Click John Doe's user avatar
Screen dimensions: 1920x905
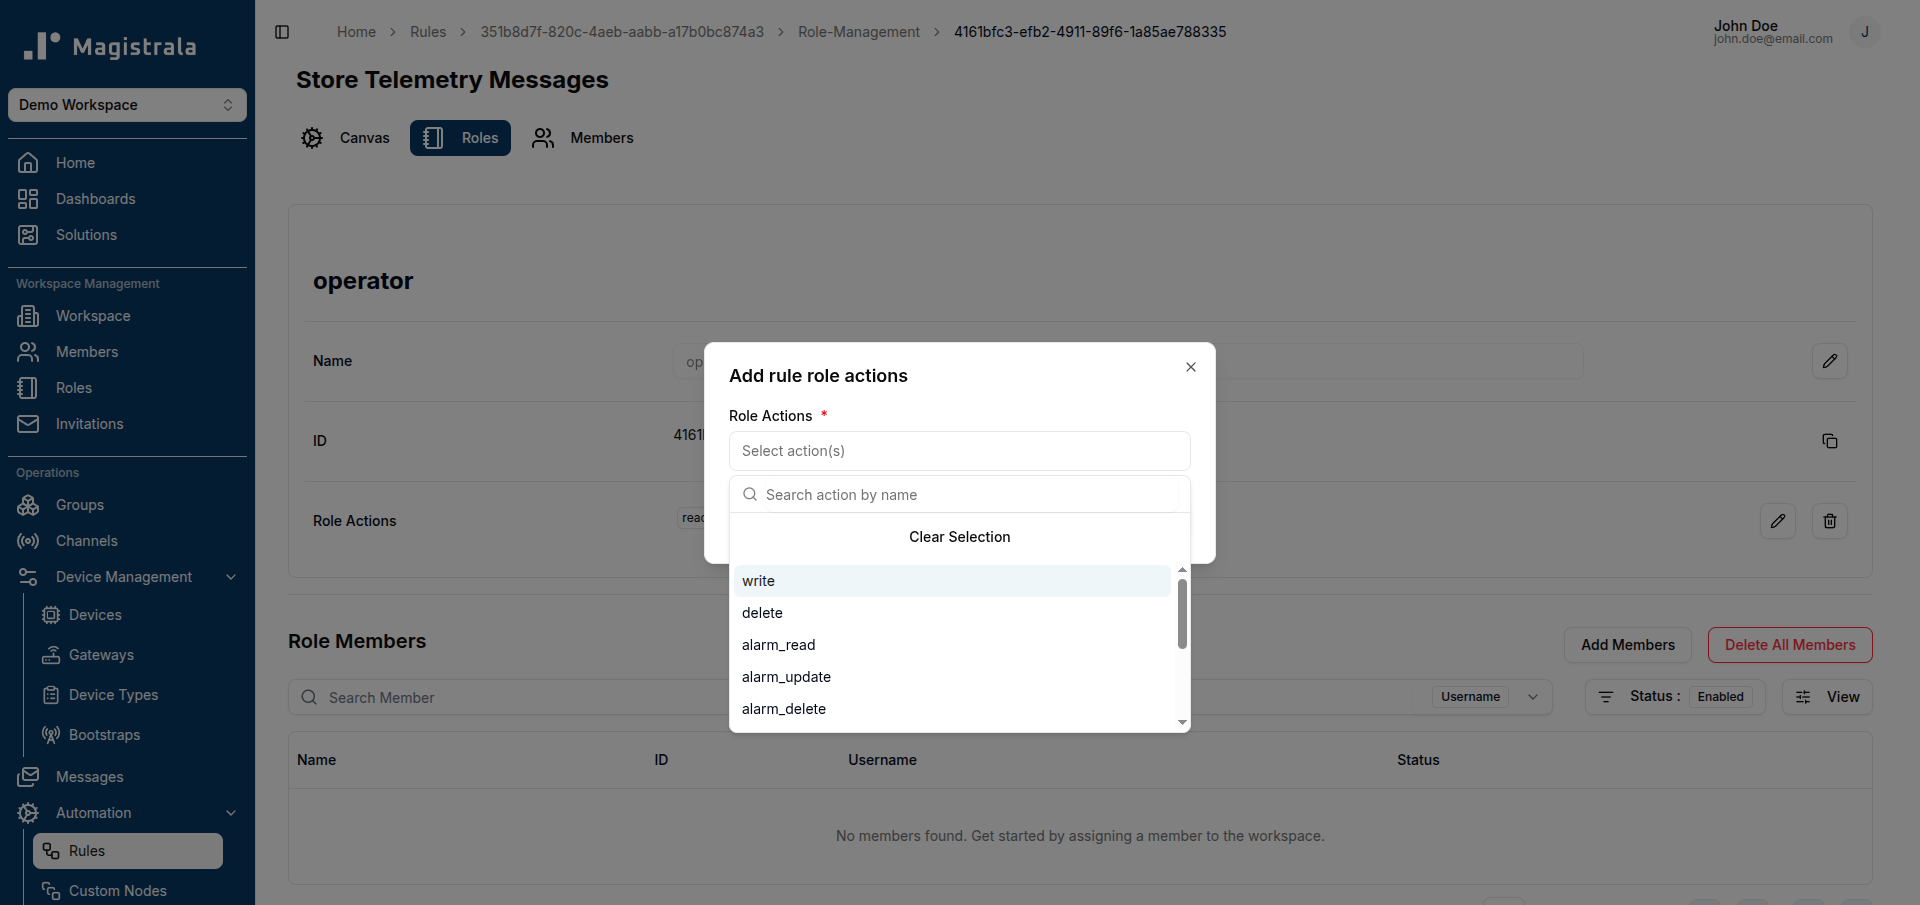tap(1864, 32)
